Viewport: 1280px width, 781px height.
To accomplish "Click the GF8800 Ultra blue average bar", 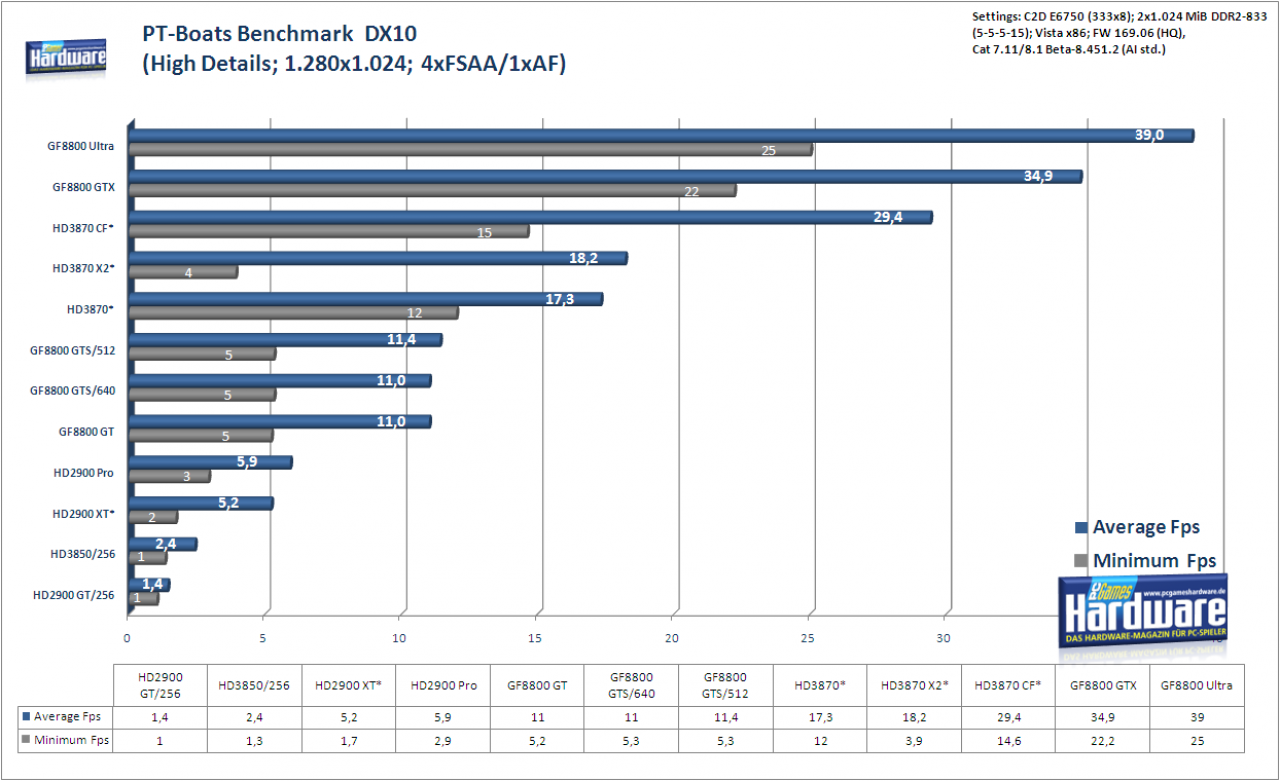I will tap(661, 135).
